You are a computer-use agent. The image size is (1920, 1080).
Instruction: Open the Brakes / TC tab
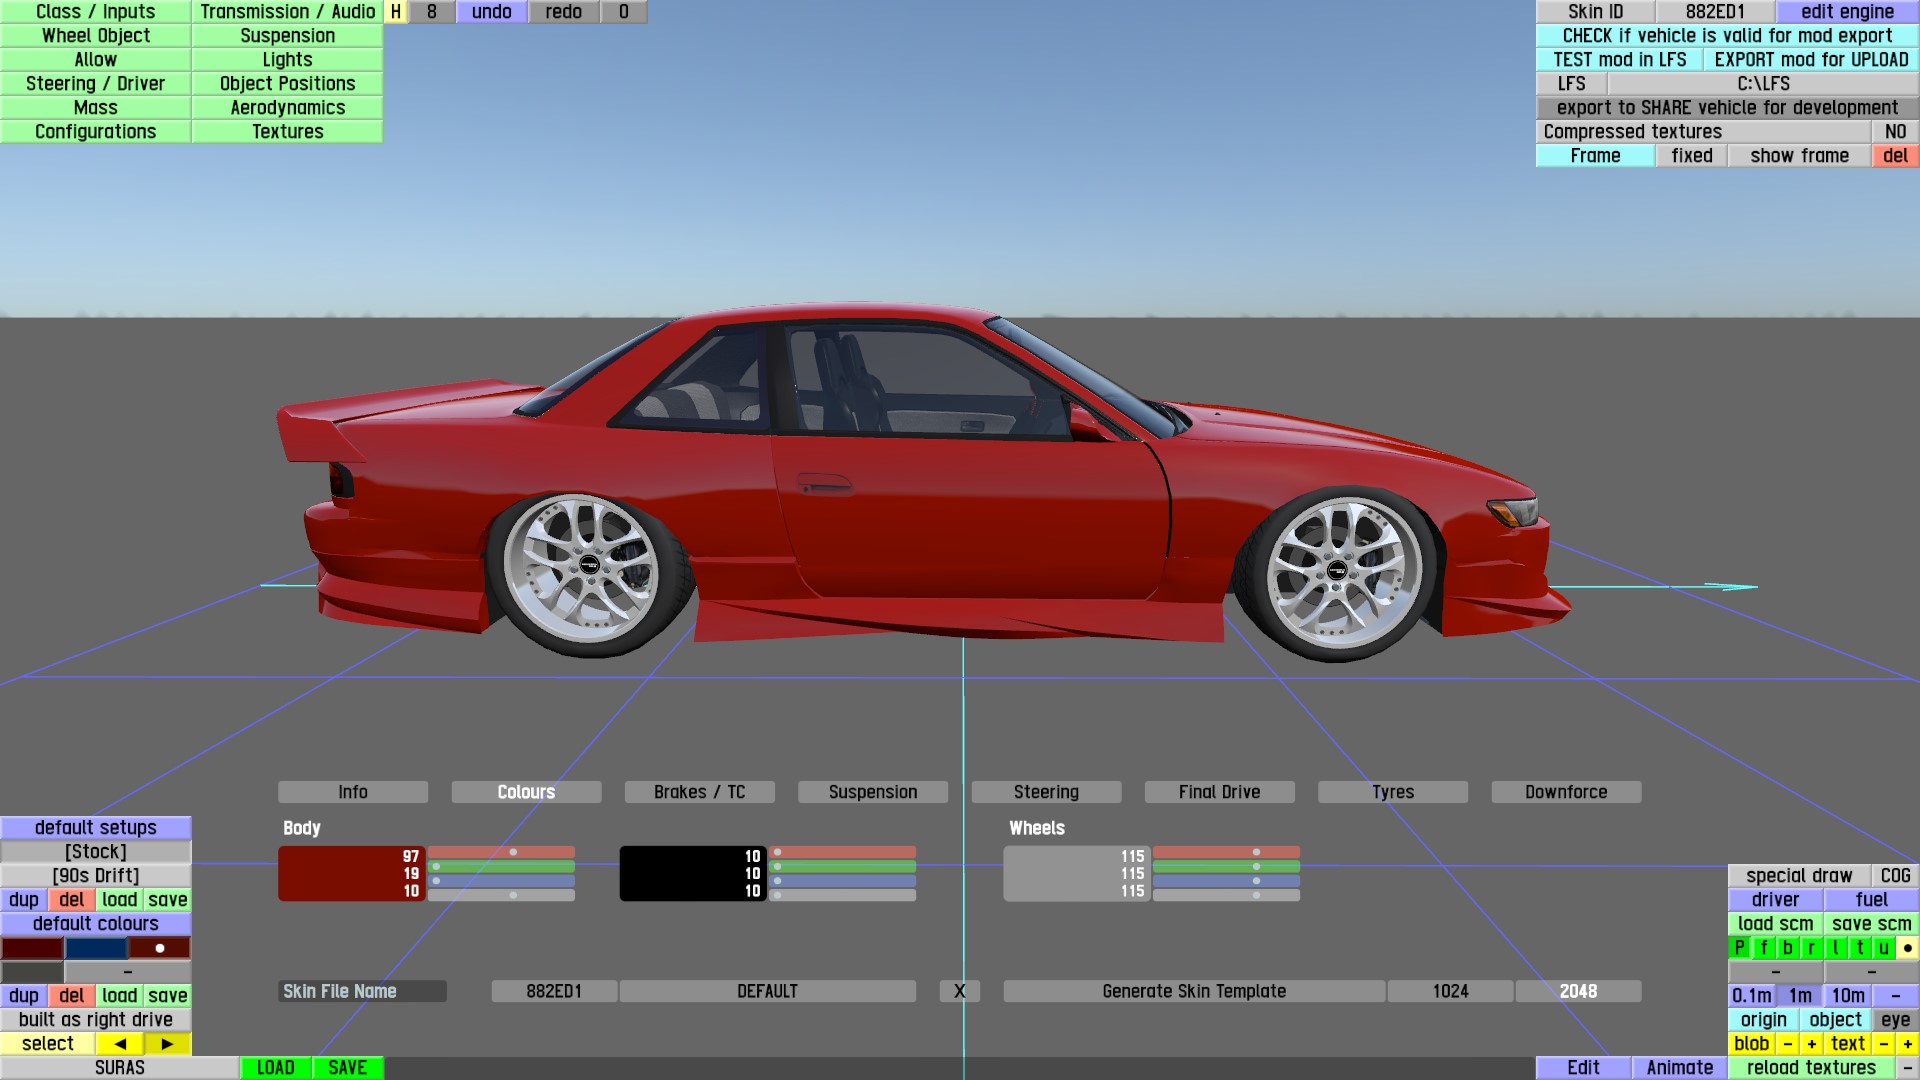699,792
